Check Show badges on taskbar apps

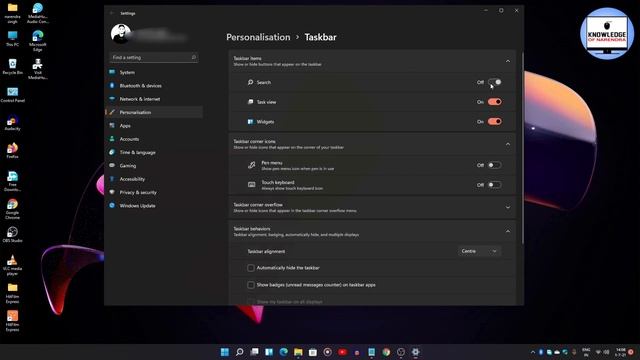251,285
